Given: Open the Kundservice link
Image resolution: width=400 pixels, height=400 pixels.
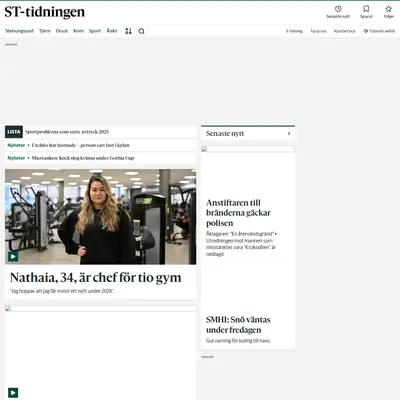Looking at the screenshot, I should (345, 31).
